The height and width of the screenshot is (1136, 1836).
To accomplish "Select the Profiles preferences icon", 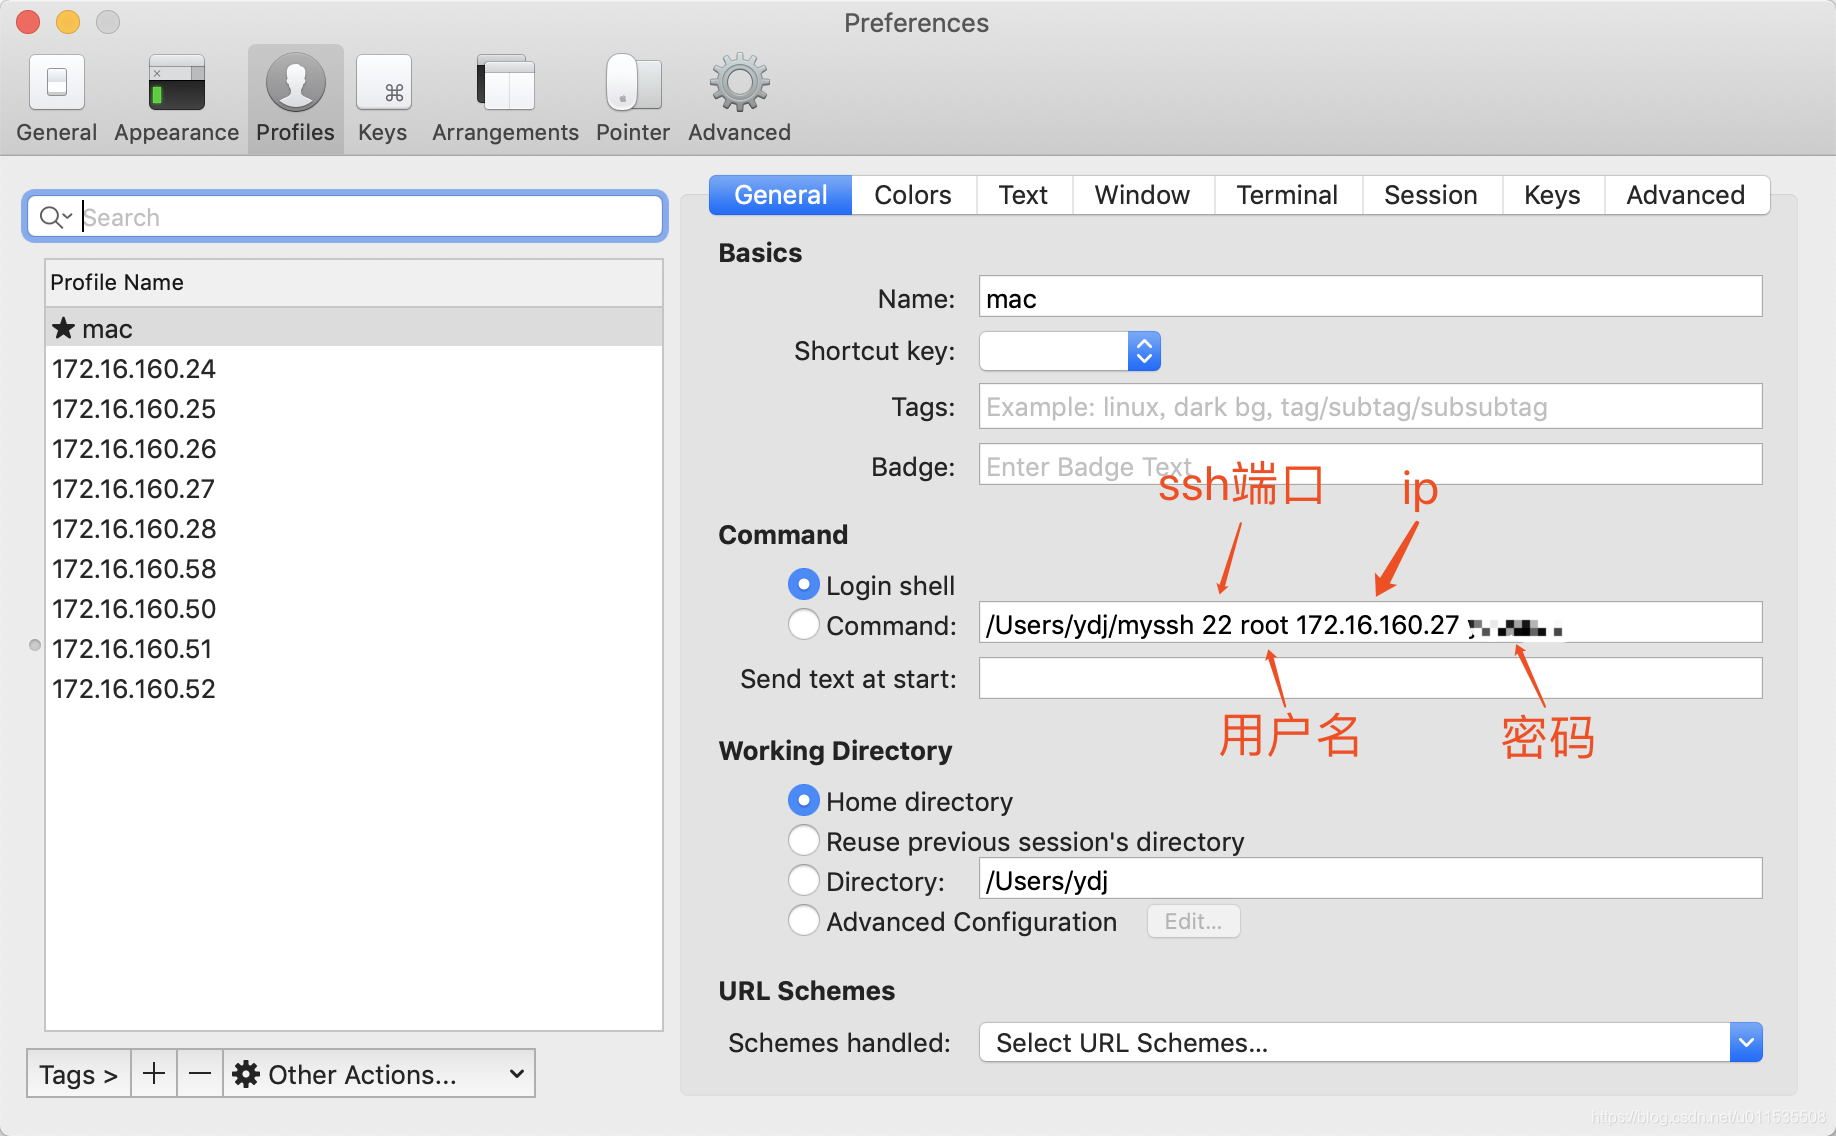I will 294,95.
